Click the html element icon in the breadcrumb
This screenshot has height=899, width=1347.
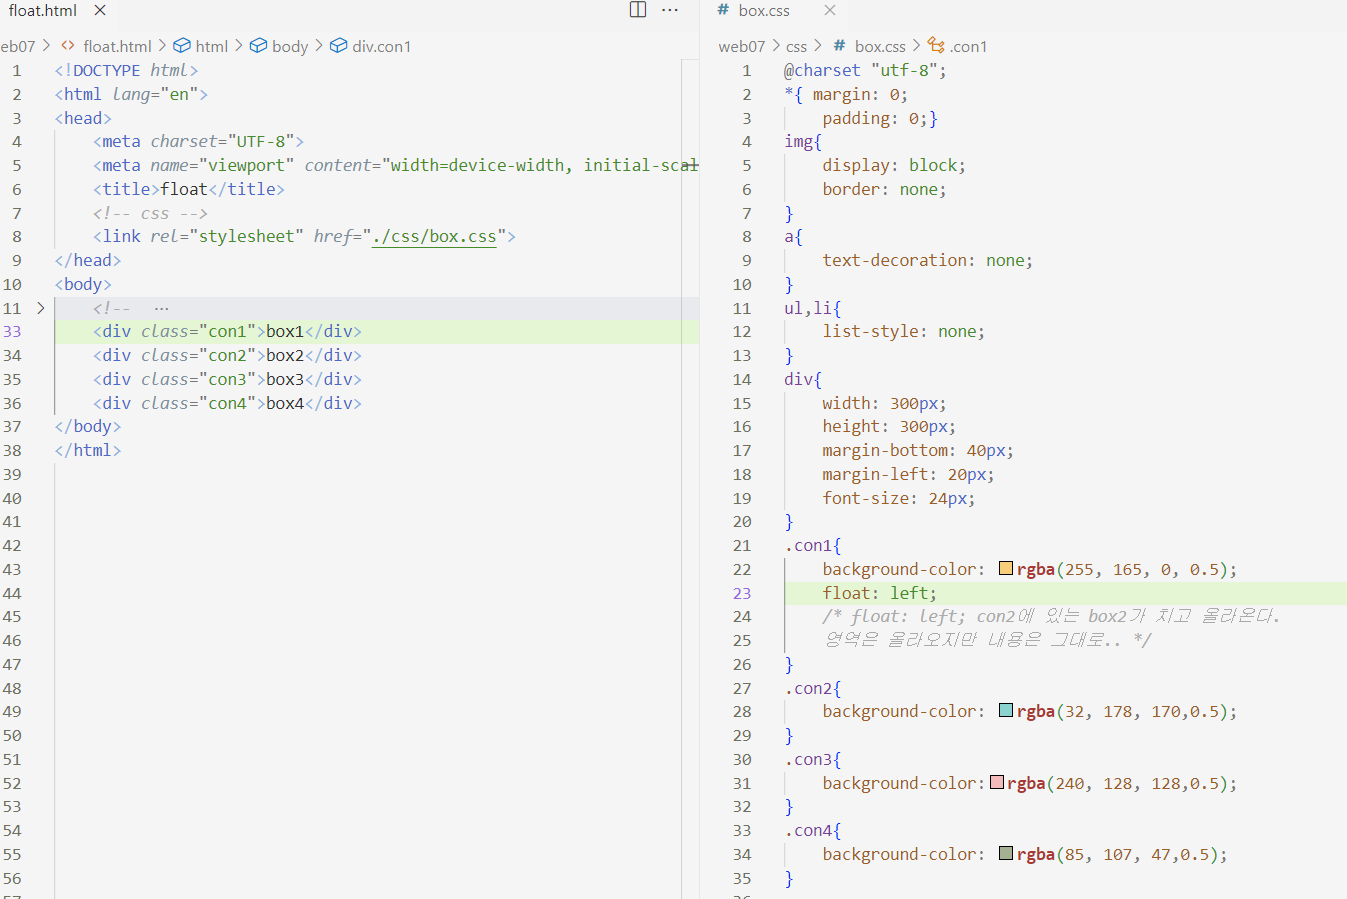coord(183,45)
